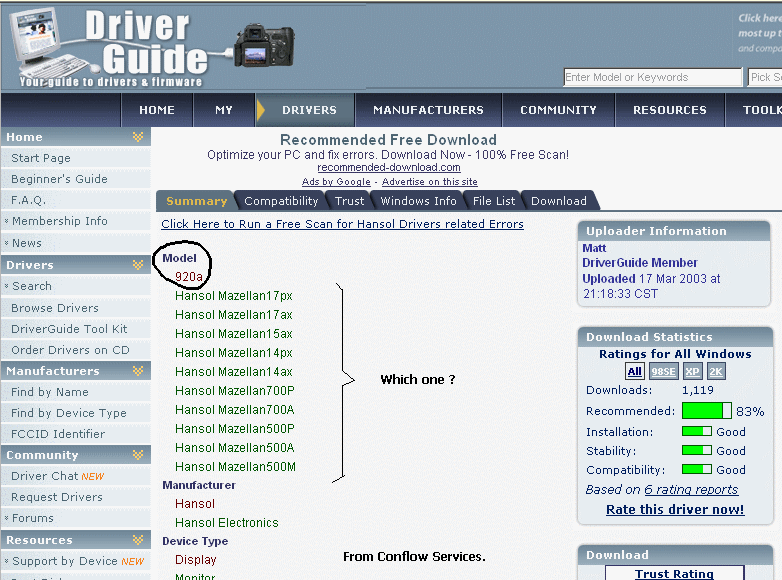This screenshot has width=782, height=580.
Task: Collapse the Home sidebar section
Action: point(138,137)
